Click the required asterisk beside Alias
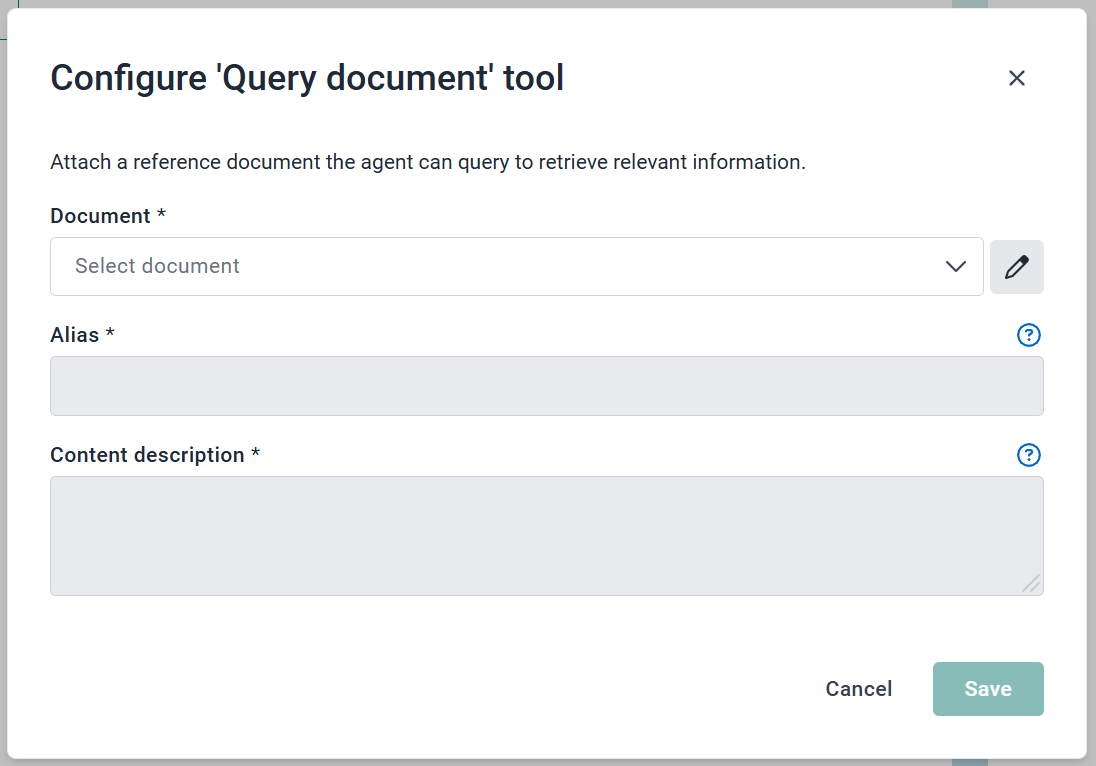The image size is (1096, 766). coord(110,334)
